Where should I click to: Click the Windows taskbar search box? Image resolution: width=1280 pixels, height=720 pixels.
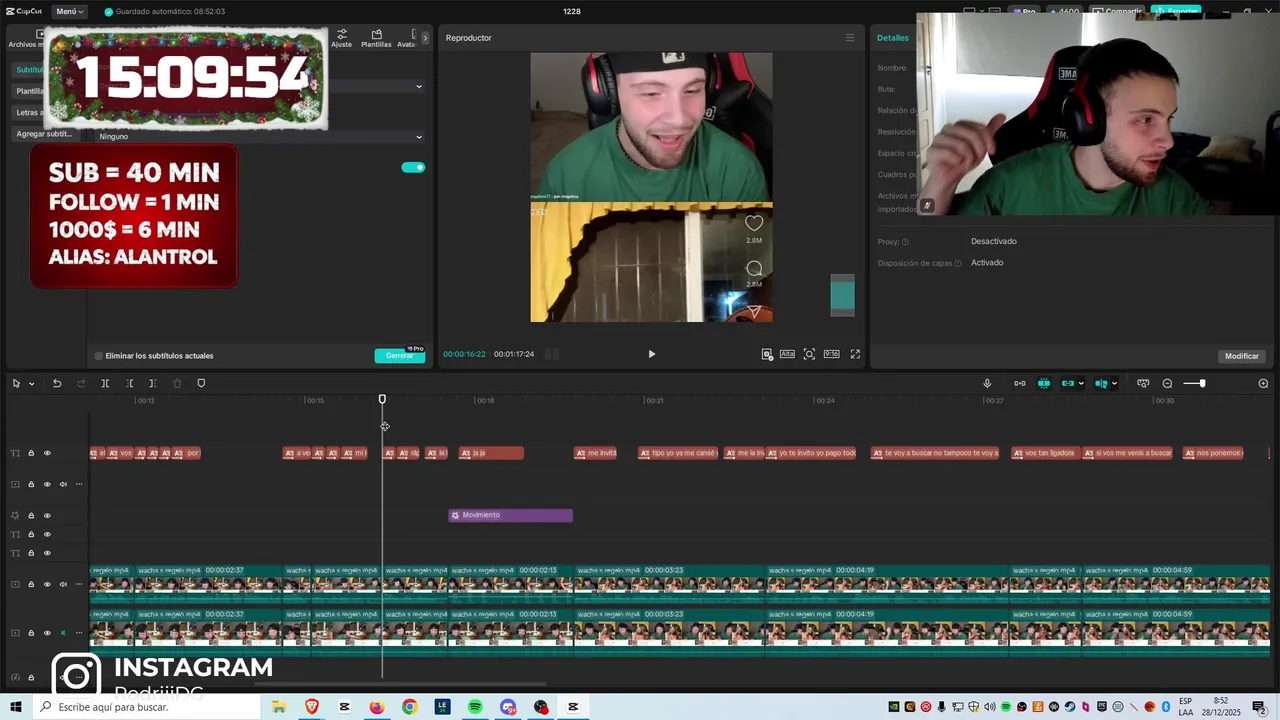click(146, 707)
